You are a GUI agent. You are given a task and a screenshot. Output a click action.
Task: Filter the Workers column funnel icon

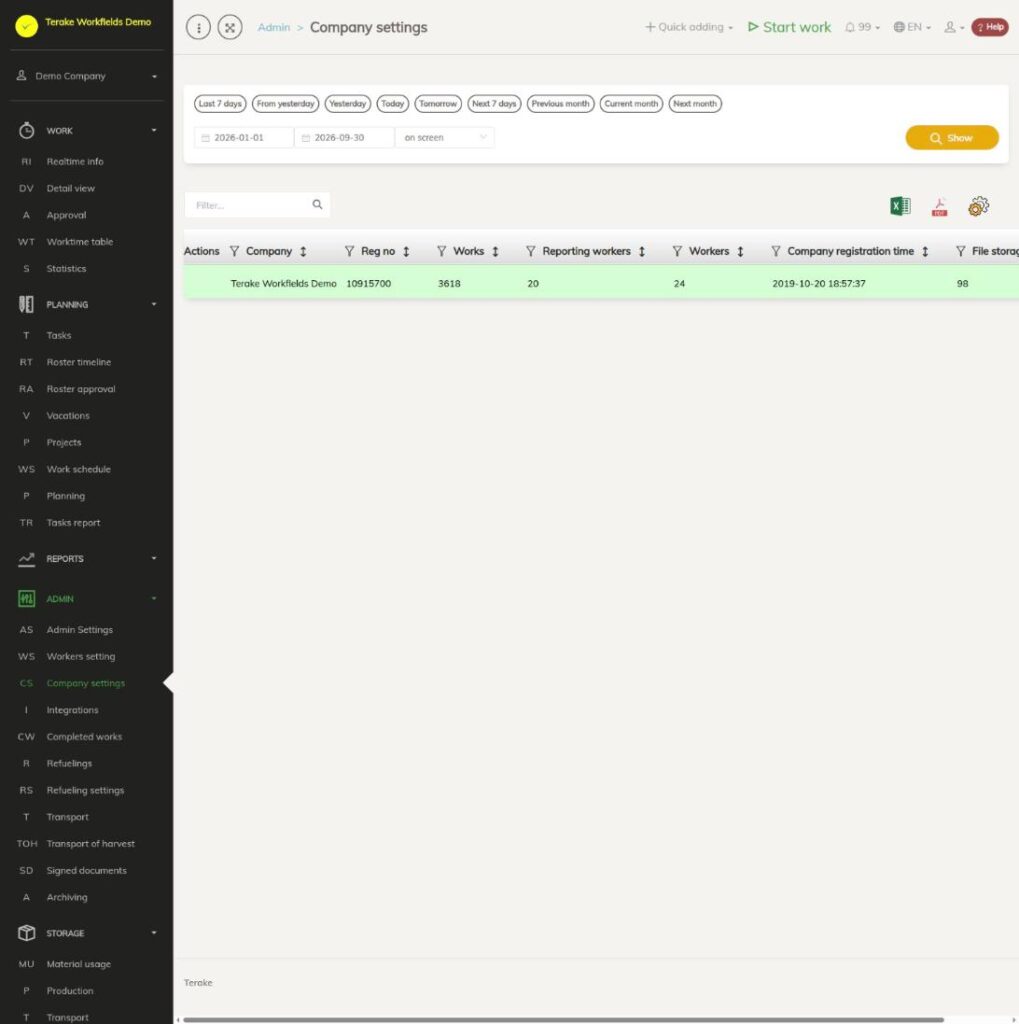pos(677,251)
